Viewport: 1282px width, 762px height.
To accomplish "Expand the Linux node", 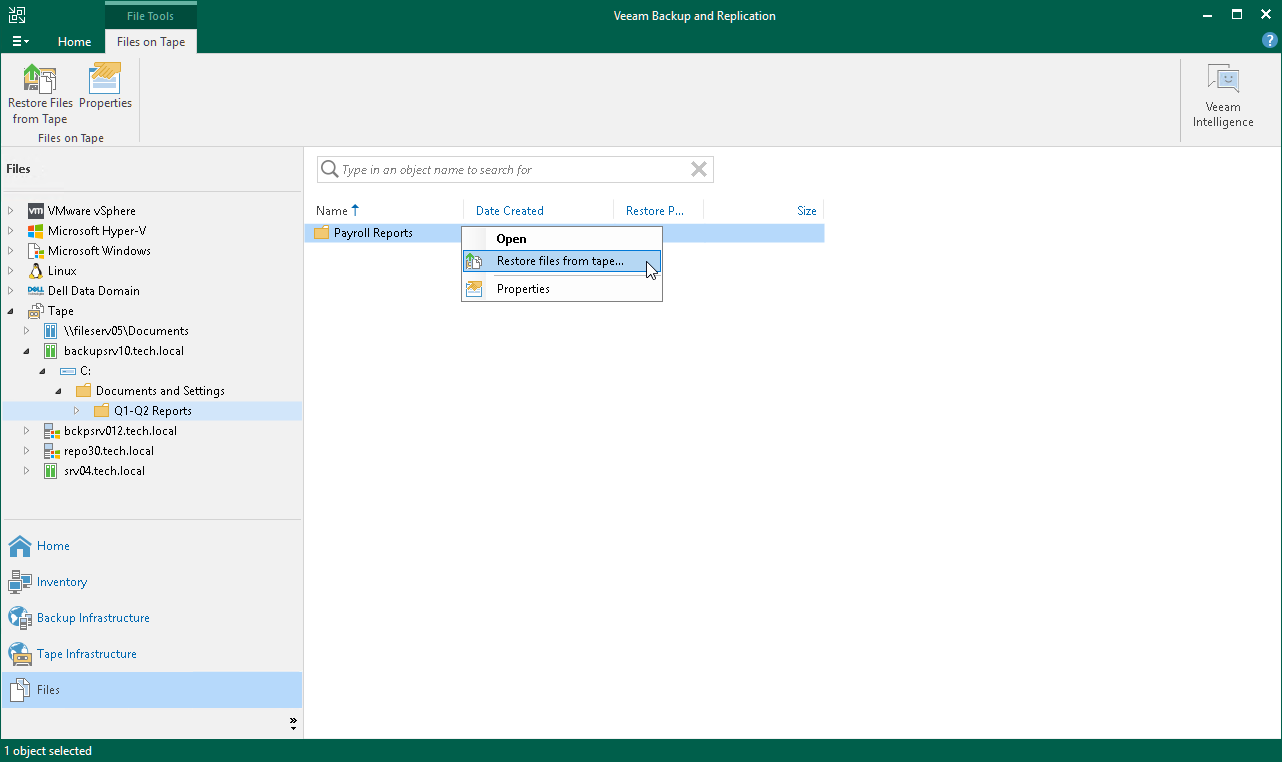I will (x=11, y=271).
